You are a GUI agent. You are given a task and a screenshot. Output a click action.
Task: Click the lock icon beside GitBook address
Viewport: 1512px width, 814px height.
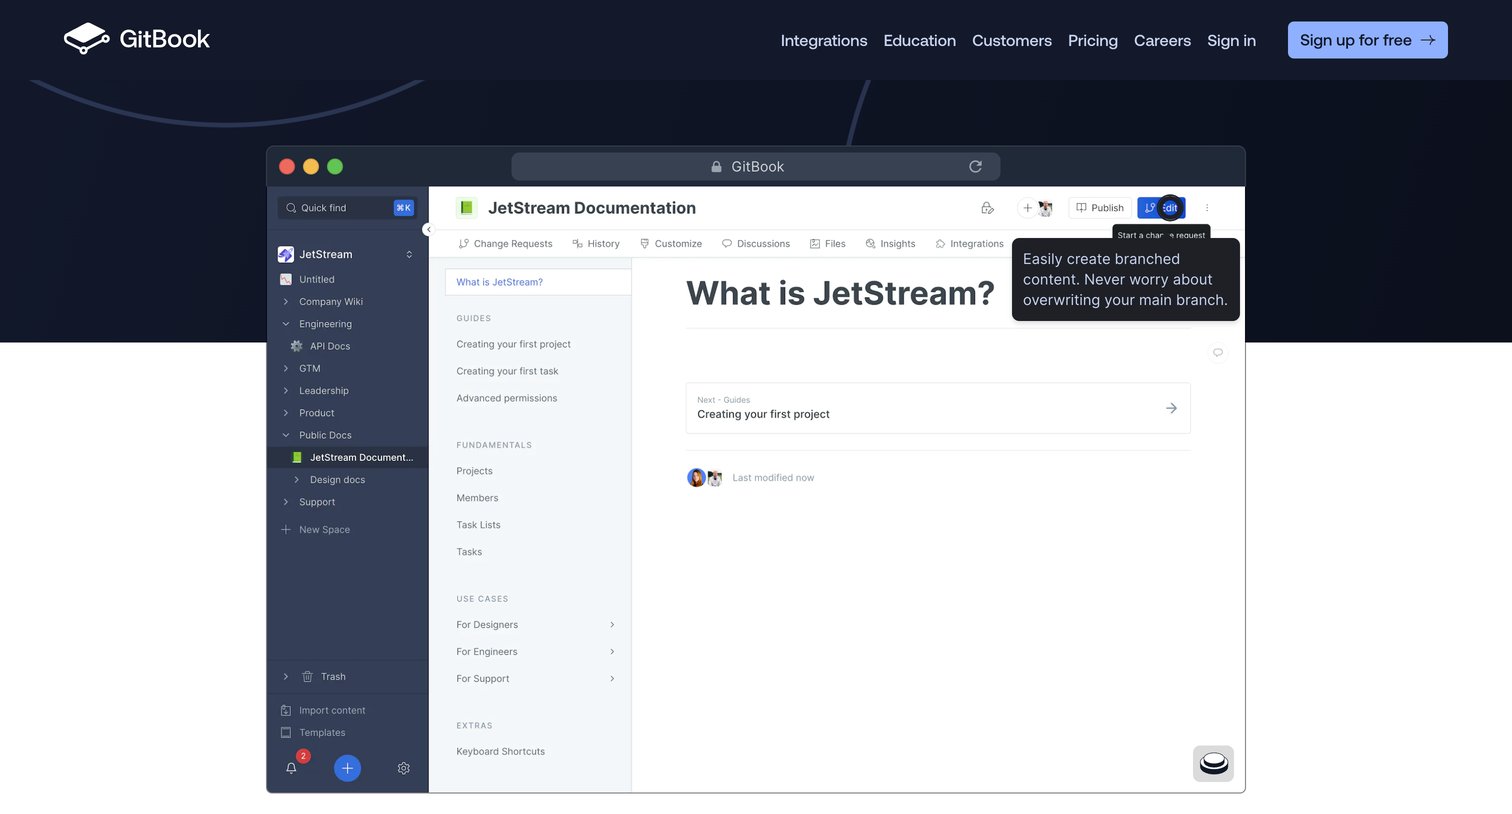(x=716, y=167)
